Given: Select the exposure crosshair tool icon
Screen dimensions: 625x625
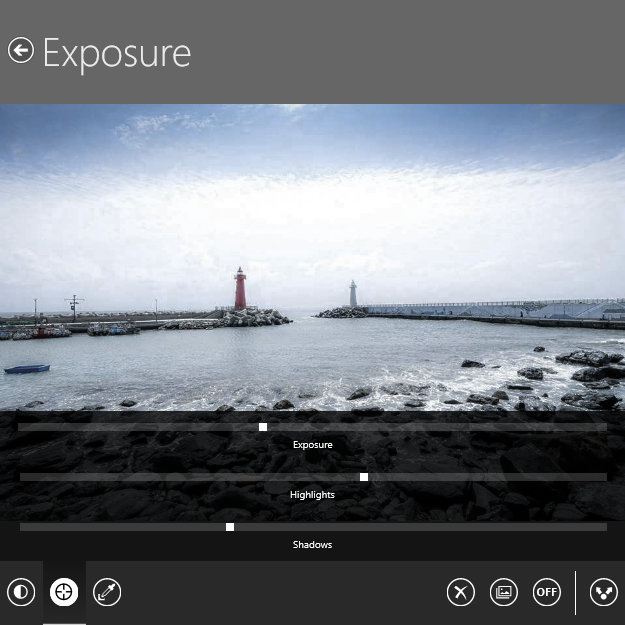Looking at the screenshot, I should point(64,592).
